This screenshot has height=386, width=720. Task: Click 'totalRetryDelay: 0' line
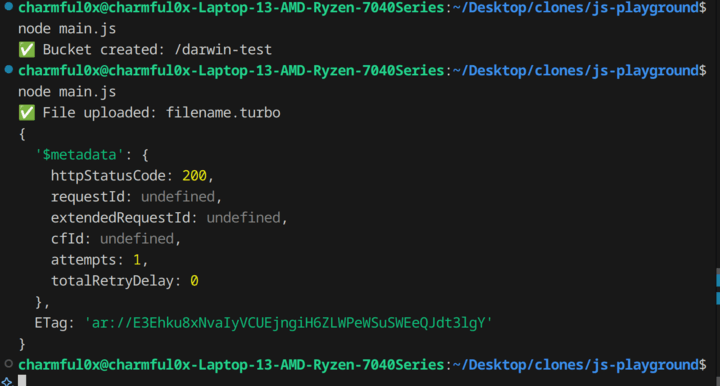124,280
